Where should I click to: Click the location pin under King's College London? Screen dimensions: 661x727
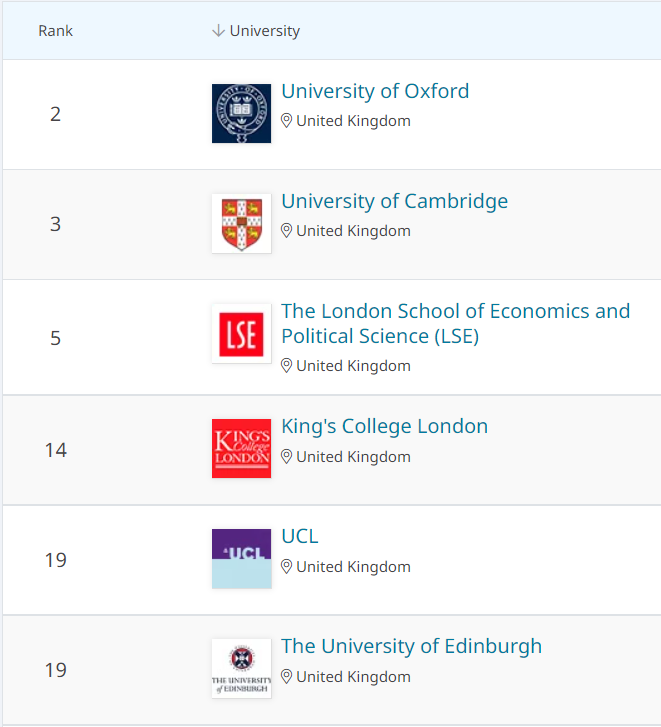286,457
